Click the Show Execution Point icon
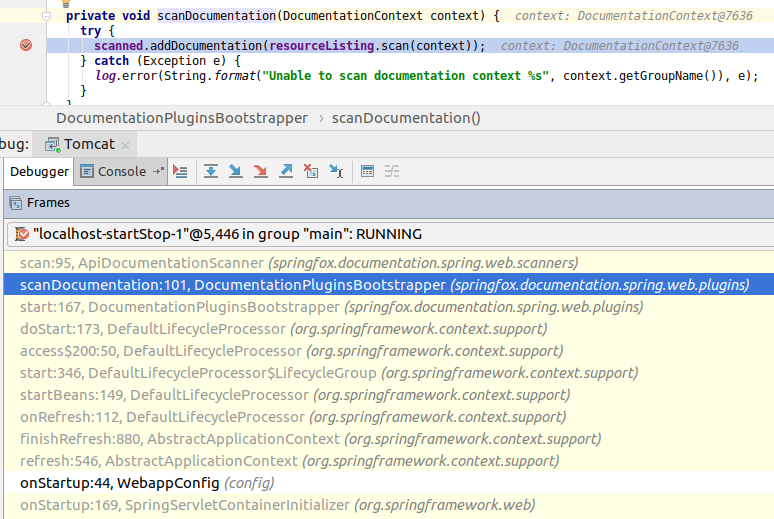The height and width of the screenshot is (519, 774). click(x=180, y=171)
